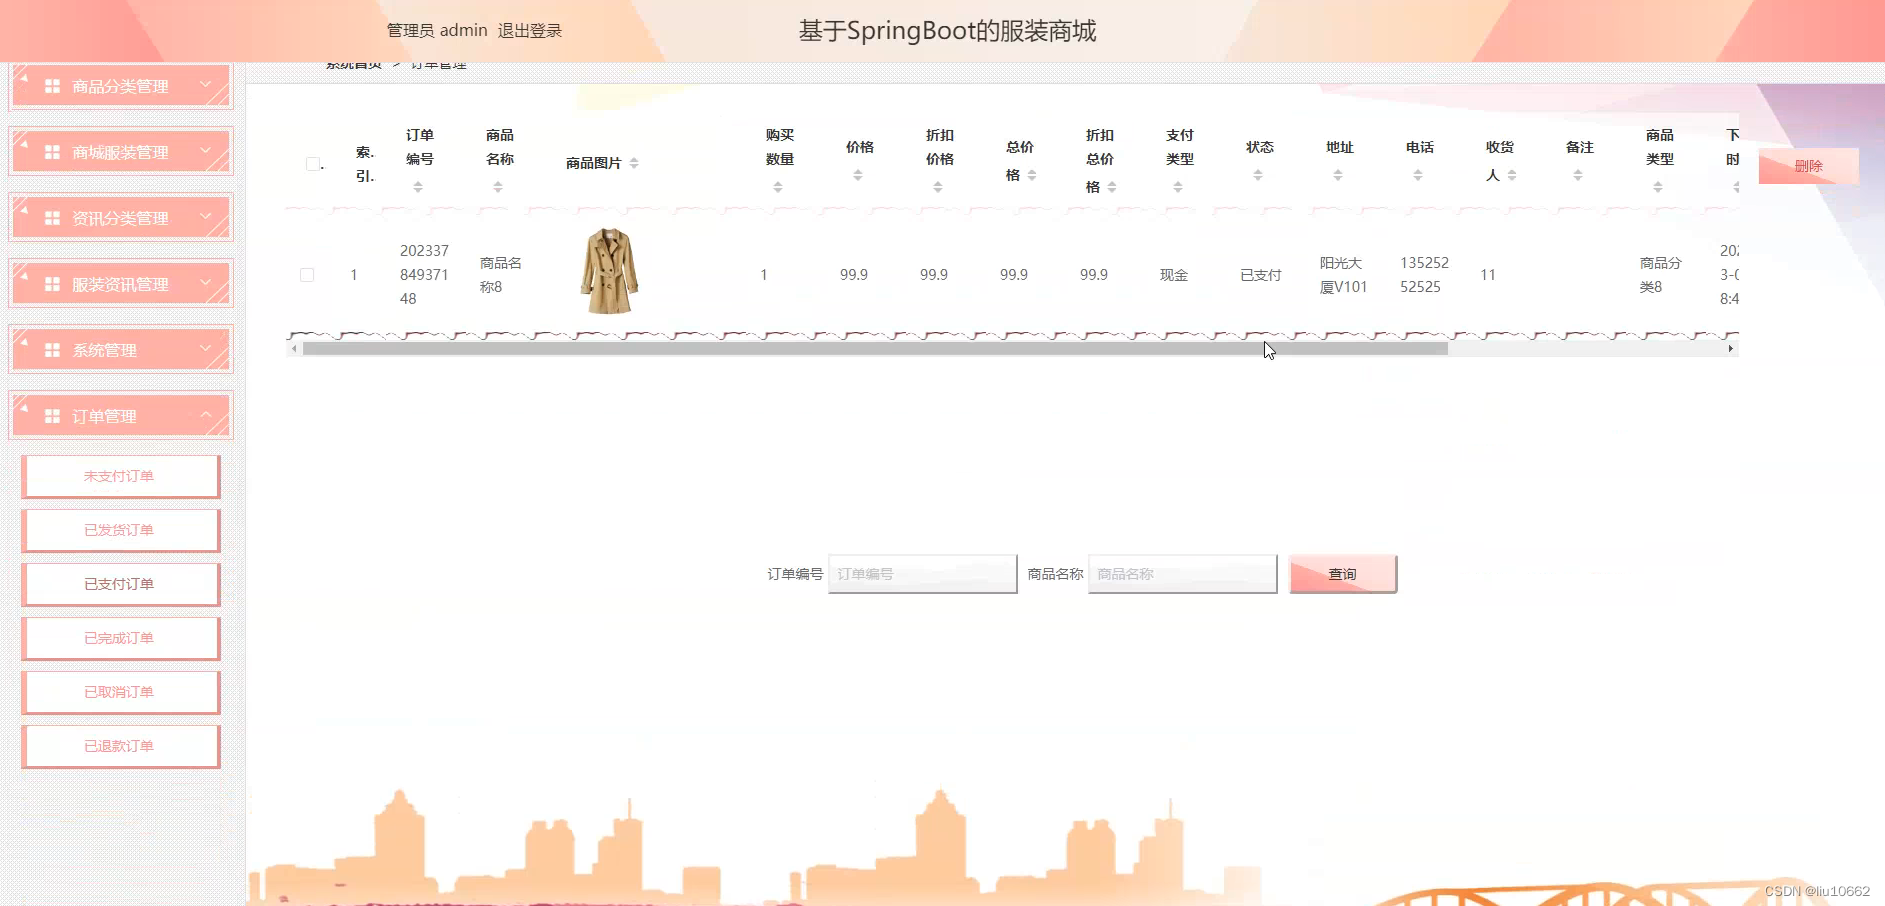Viewport: 1885px width, 906px height.
Task: Check the row for order 20233784937148
Action: pyautogui.click(x=307, y=275)
